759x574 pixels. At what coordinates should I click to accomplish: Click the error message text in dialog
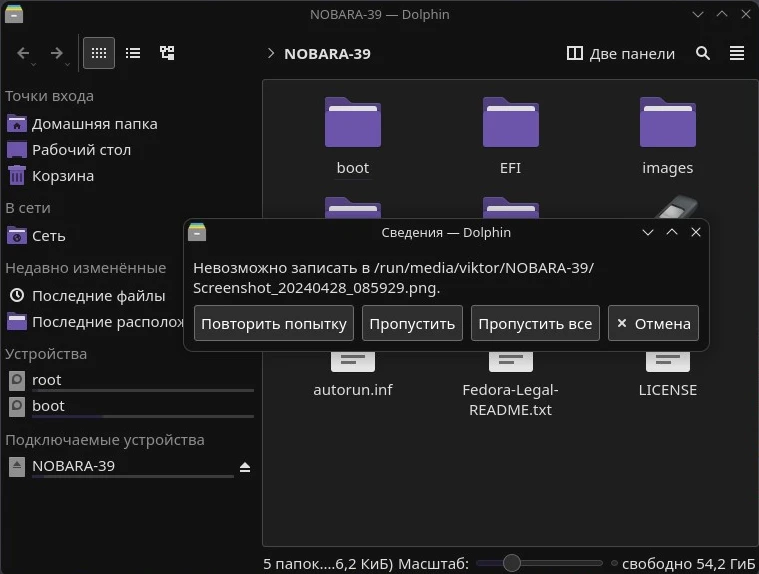click(393, 278)
